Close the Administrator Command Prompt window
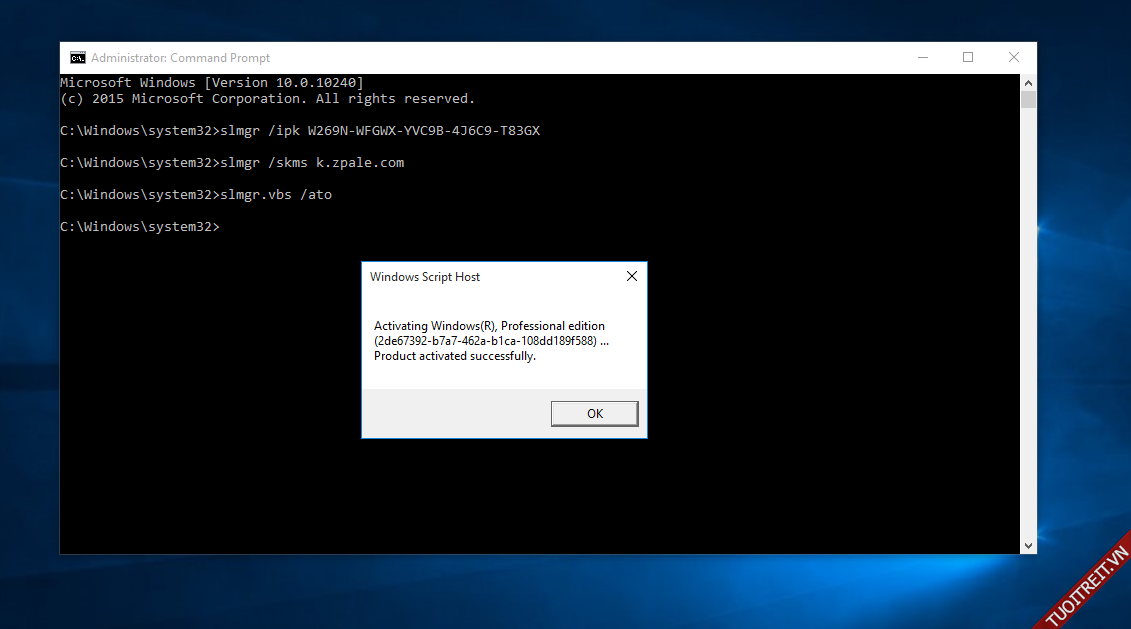 click(x=1013, y=58)
